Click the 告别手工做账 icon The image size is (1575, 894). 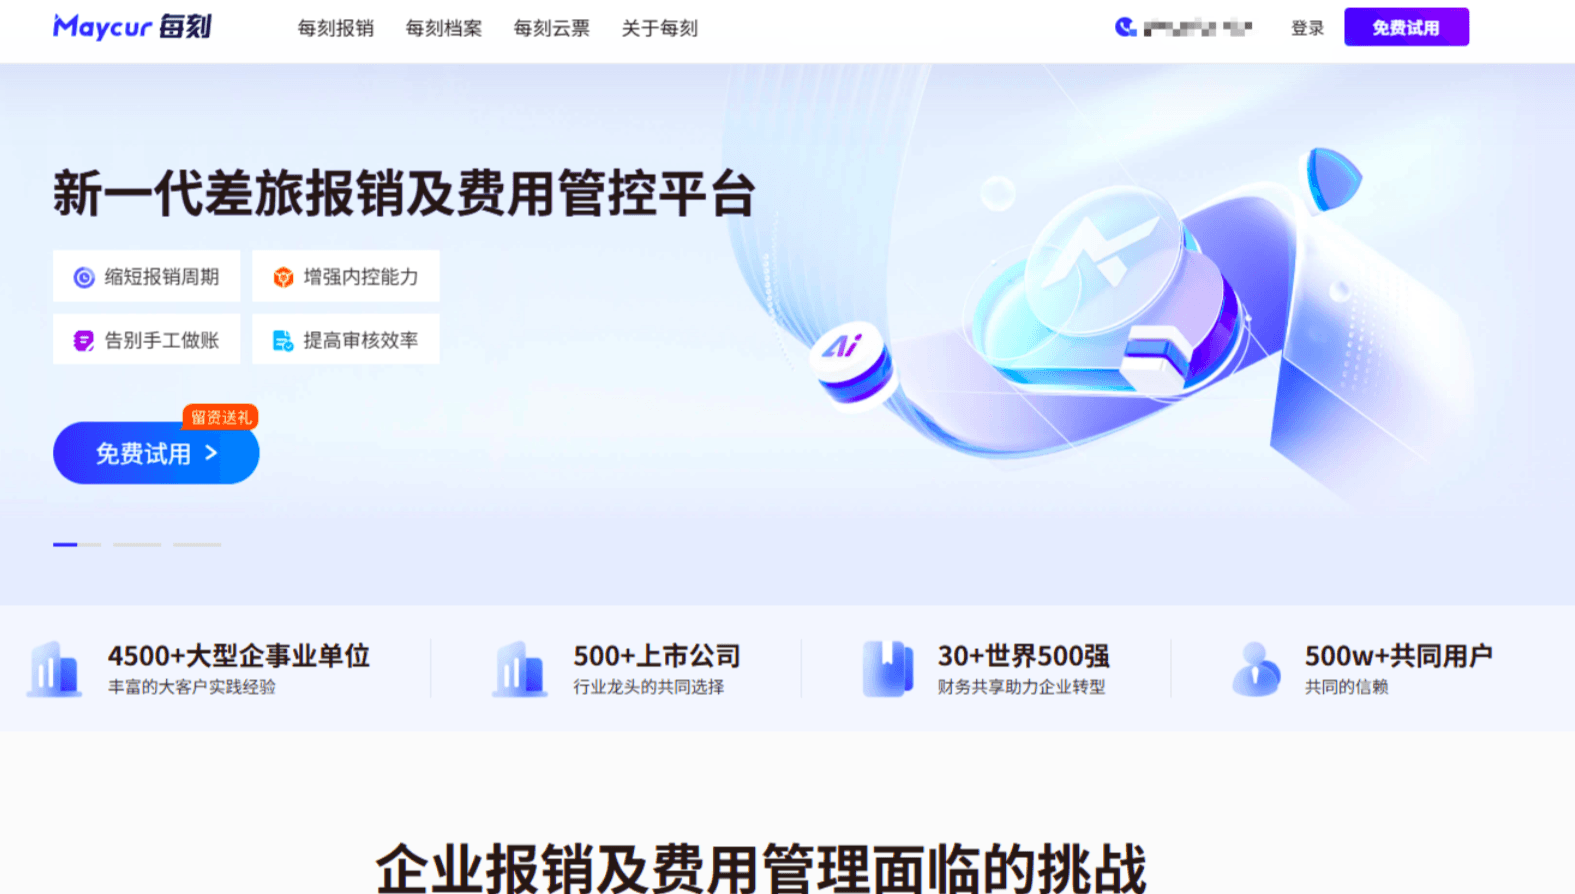click(x=84, y=340)
